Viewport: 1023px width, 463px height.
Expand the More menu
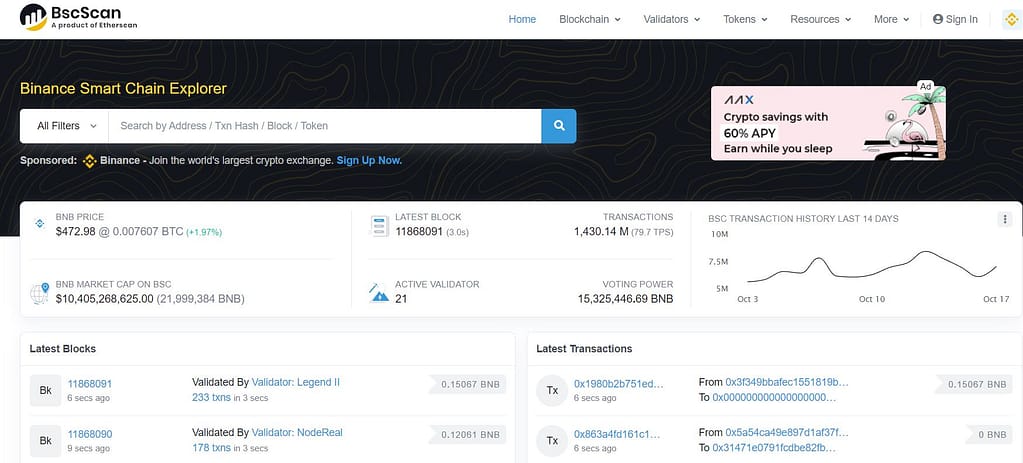pos(892,20)
